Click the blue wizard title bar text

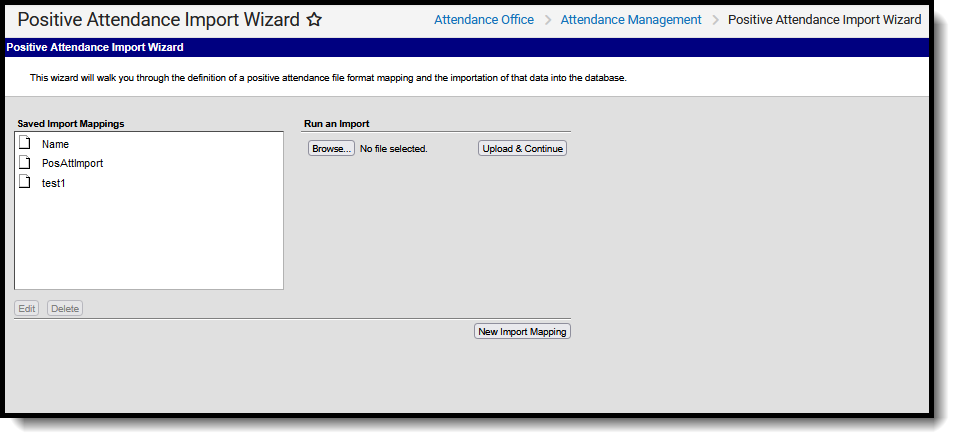point(95,47)
